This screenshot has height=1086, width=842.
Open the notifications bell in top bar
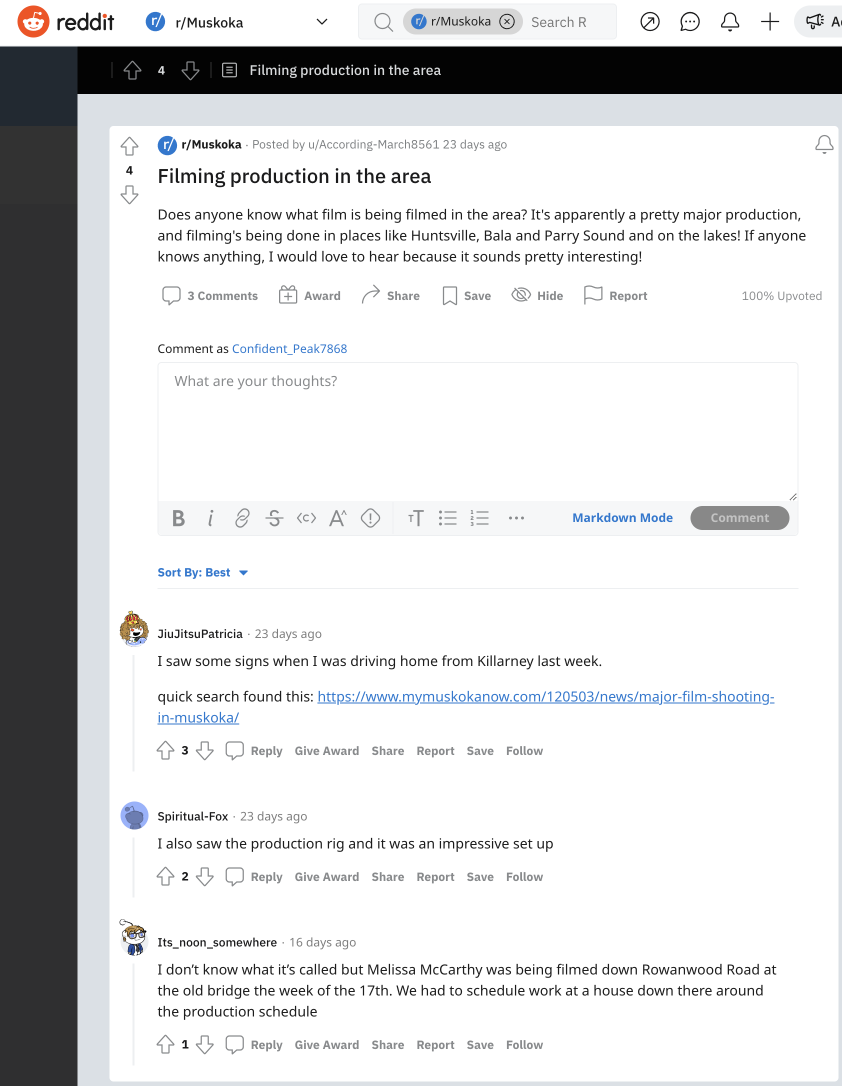pos(730,22)
